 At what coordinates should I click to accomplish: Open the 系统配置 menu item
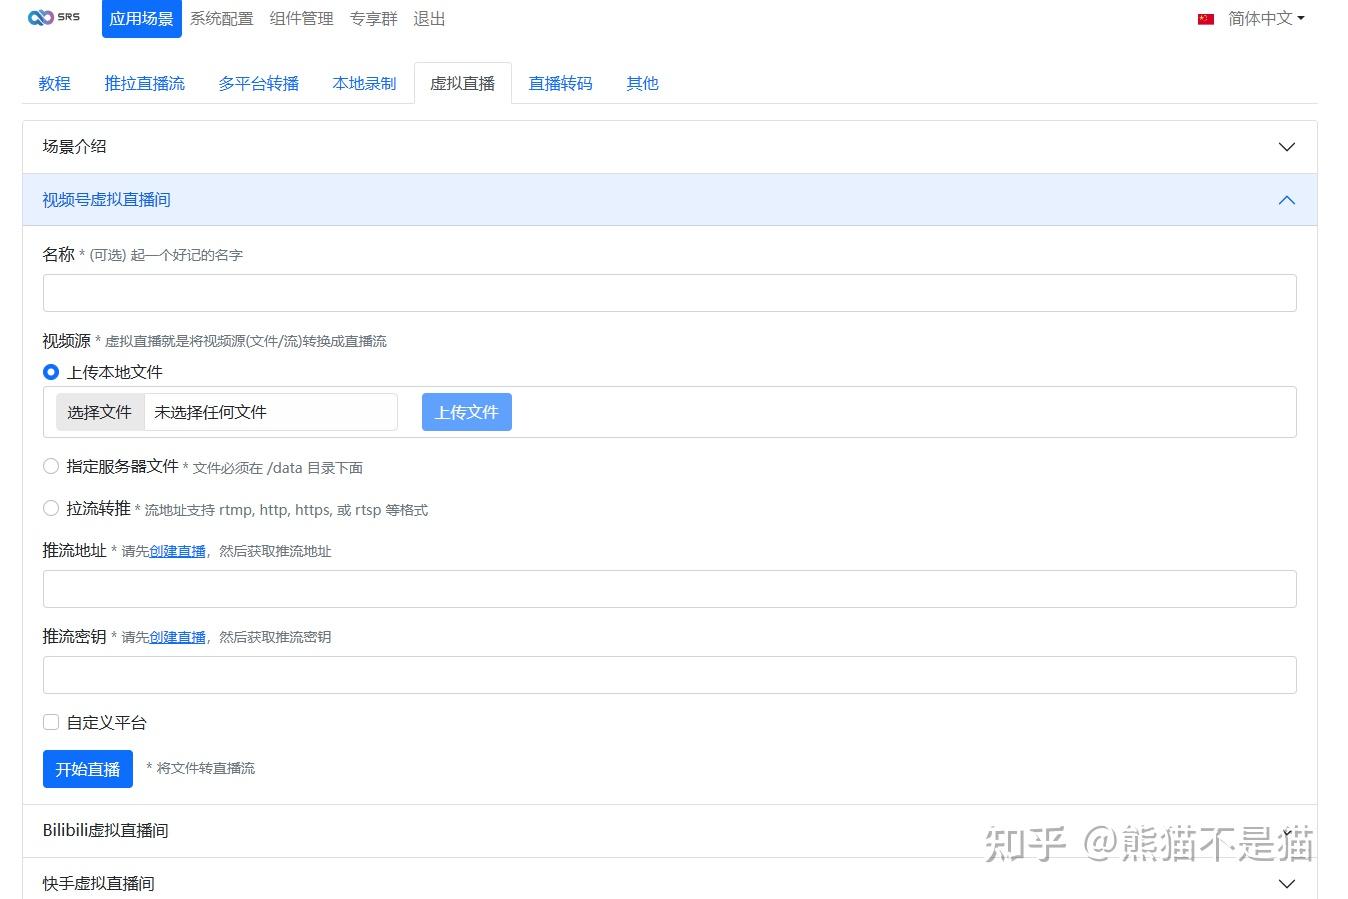pos(222,19)
